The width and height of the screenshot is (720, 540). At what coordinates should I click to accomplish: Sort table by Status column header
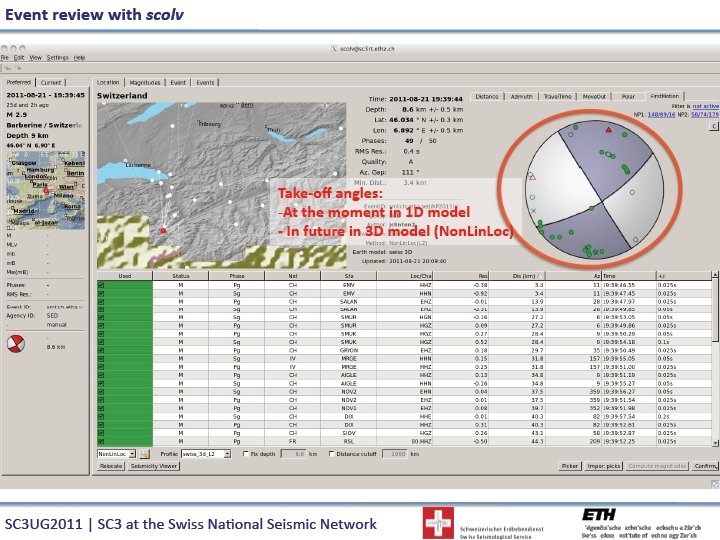181,276
